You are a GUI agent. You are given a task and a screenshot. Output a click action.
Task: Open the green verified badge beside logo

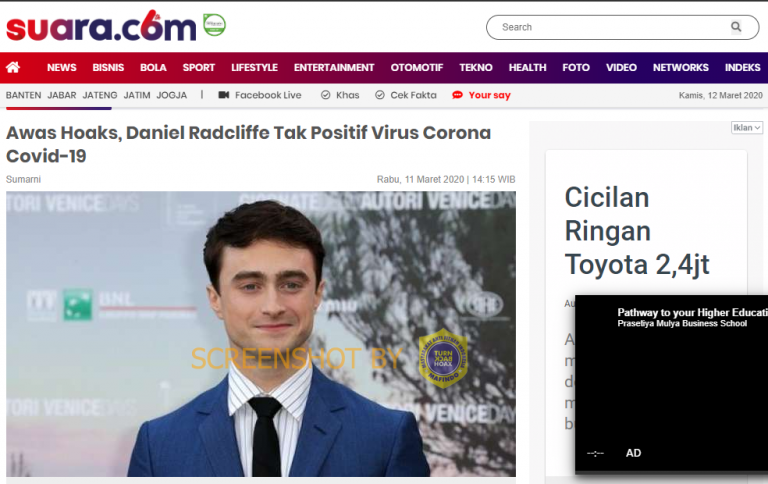coord(215,24)
